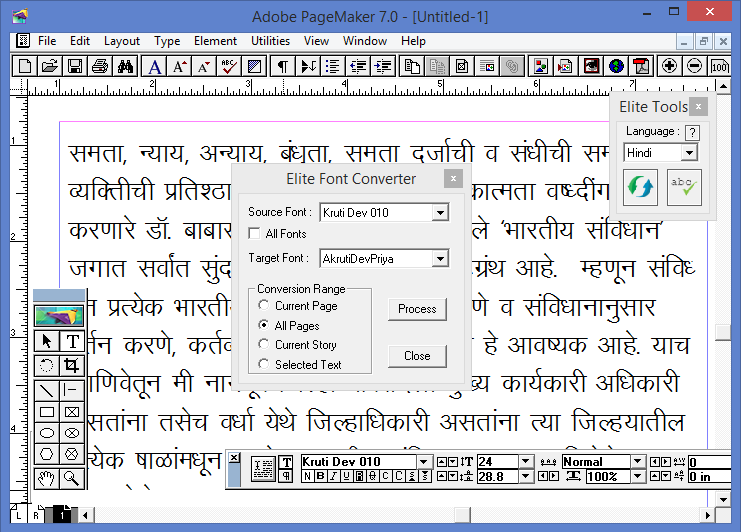Click the Picture Palette icon

[541, 67]
